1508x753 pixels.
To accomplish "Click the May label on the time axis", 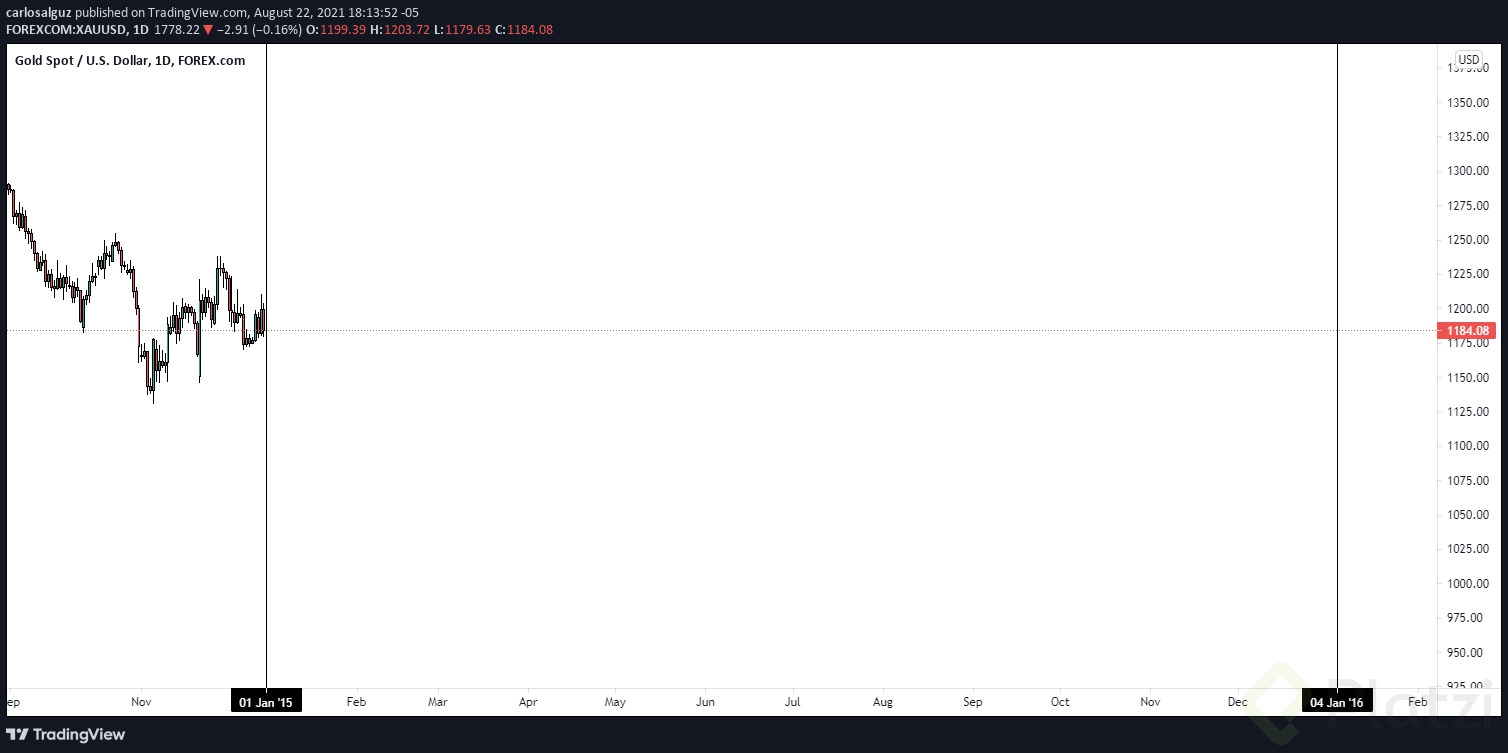I will click(x=615, y=702).
